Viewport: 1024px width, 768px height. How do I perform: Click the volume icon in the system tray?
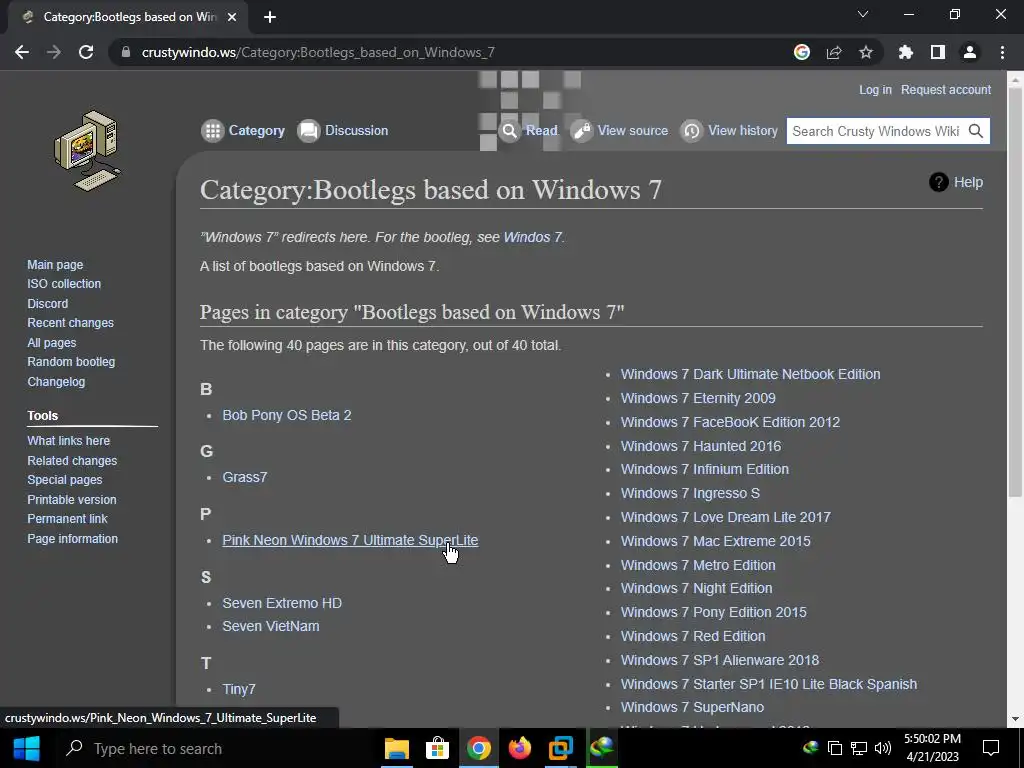click(x=882, y=748)
